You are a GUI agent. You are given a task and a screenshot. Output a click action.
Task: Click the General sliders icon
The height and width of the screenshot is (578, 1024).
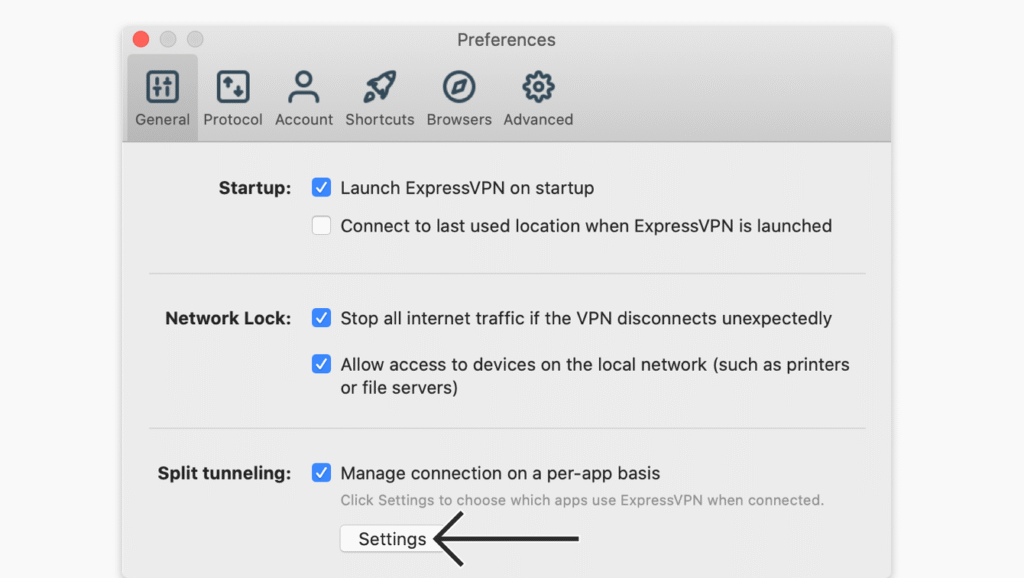point(162,87)
